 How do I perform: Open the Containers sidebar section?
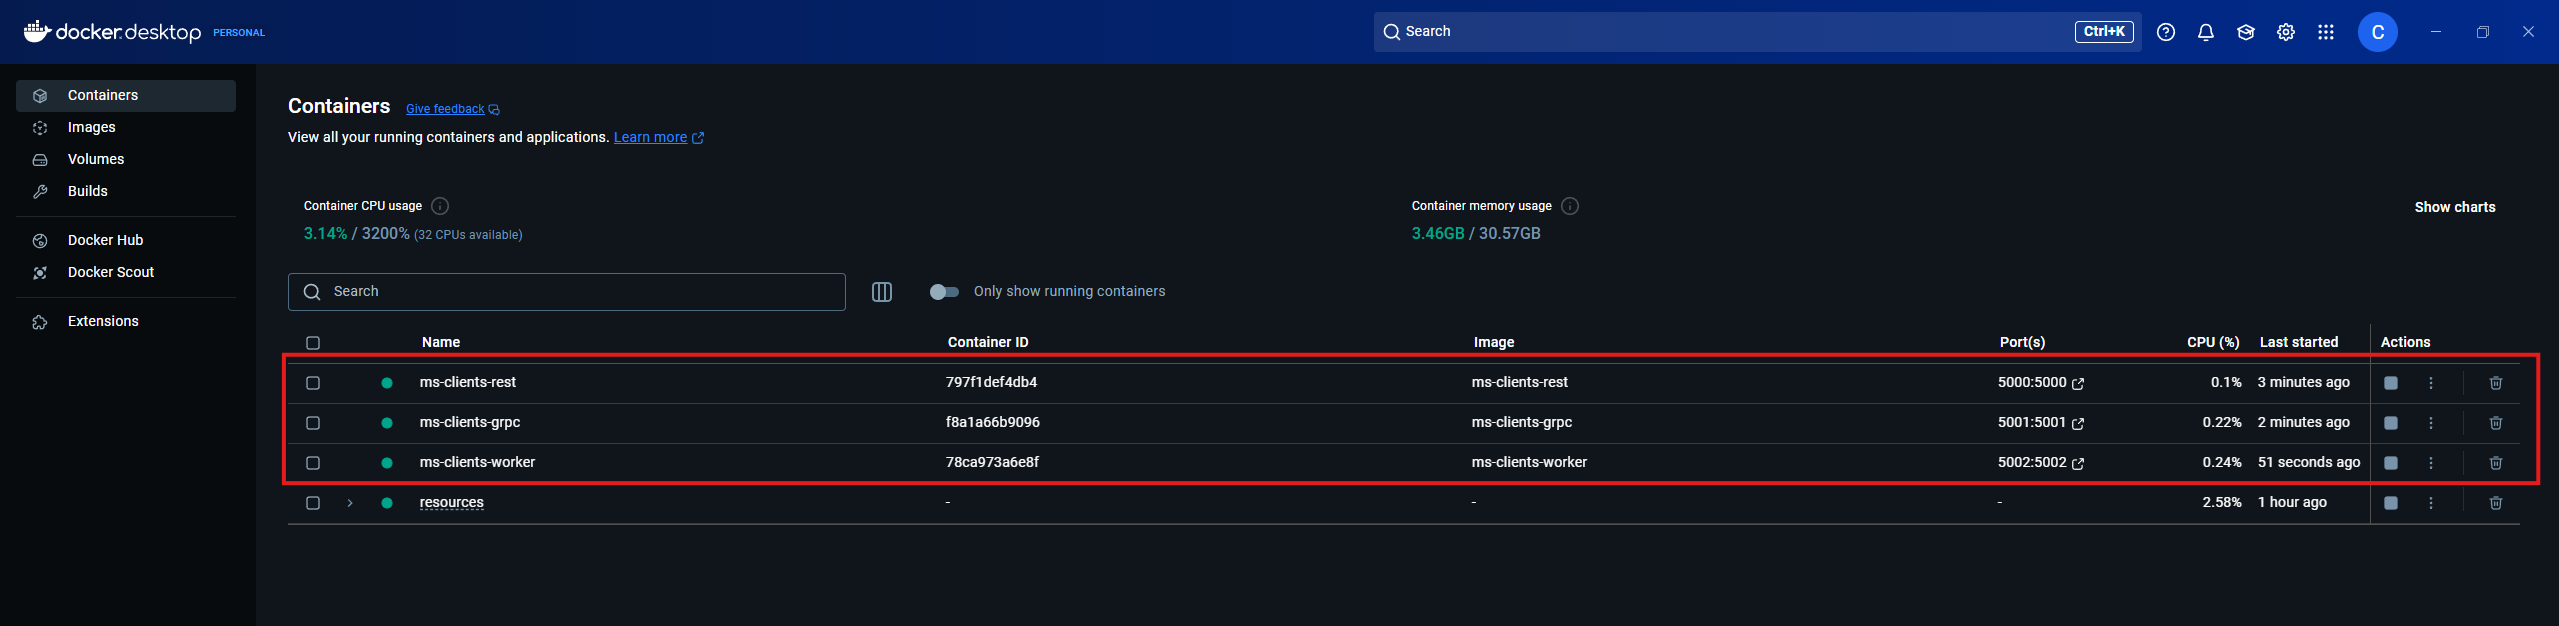point(126,96)
